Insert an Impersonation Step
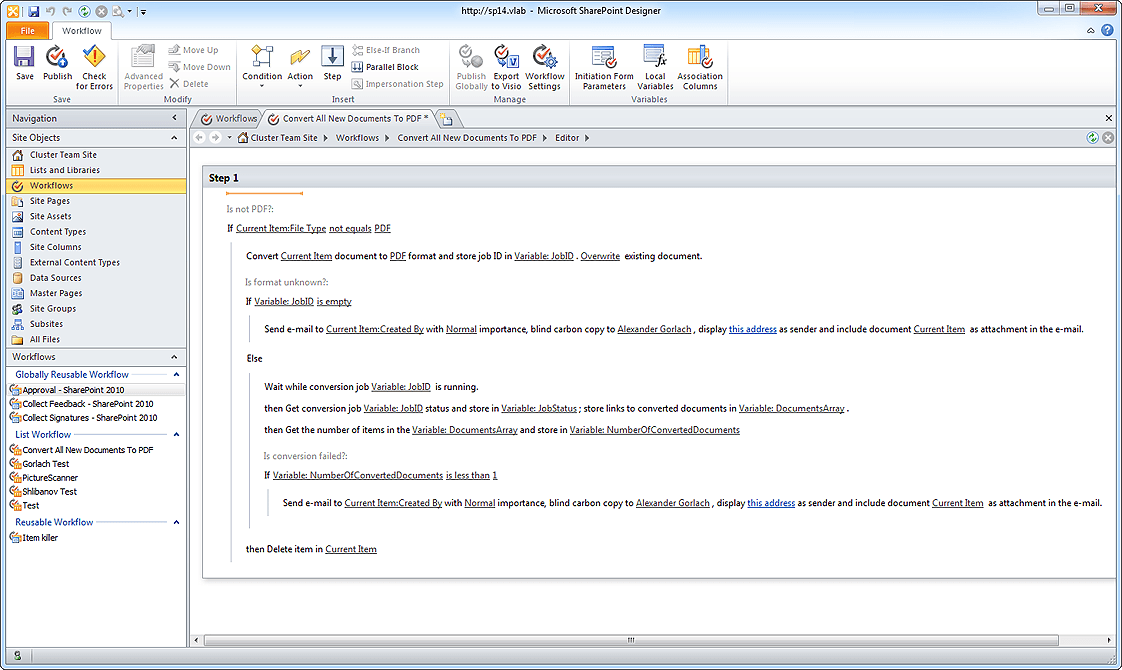 (397, 84)
